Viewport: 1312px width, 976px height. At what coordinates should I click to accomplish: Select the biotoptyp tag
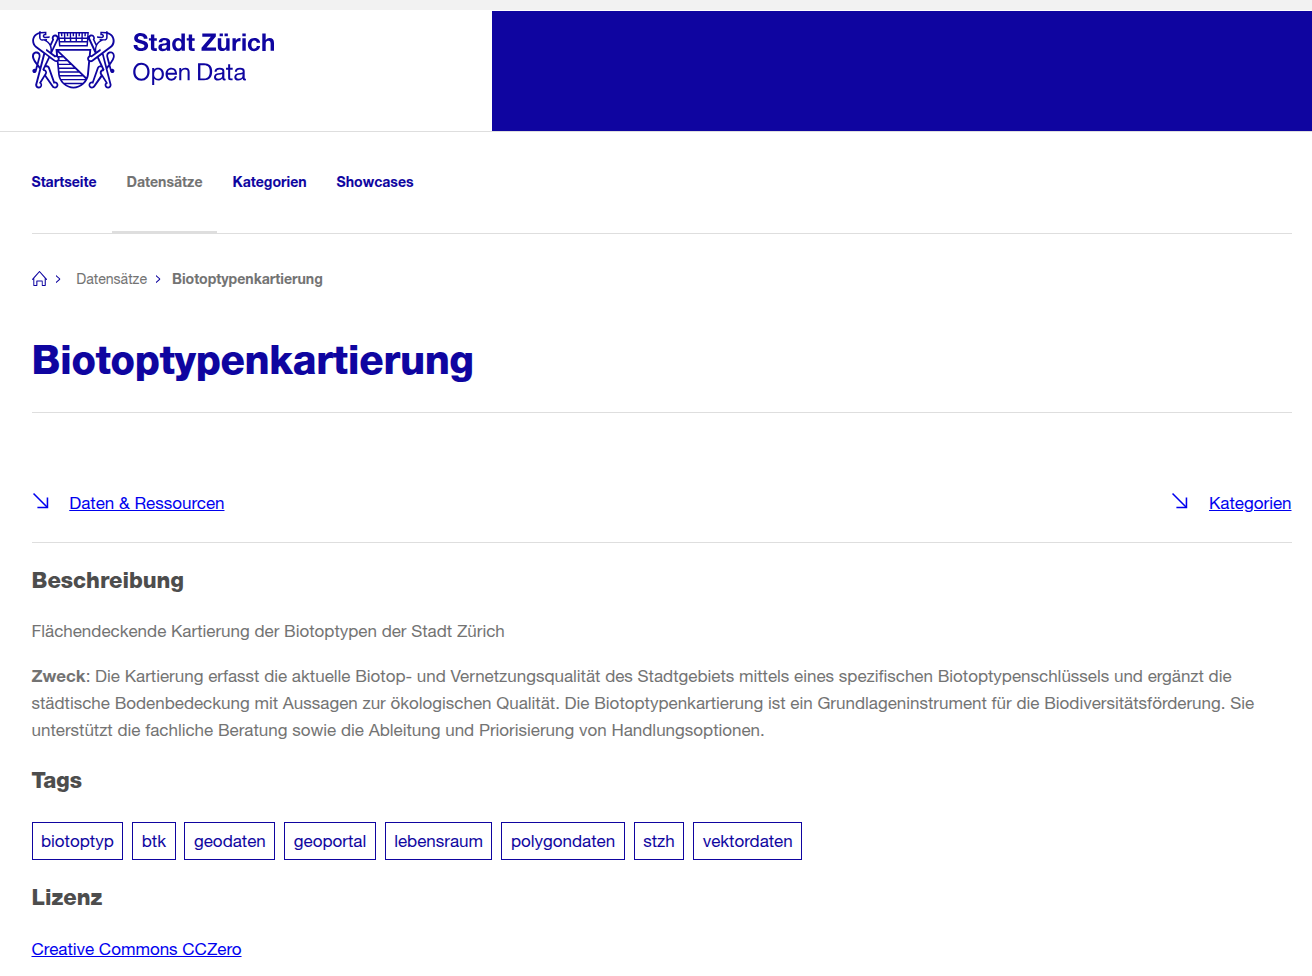click(x=78, y=841)
